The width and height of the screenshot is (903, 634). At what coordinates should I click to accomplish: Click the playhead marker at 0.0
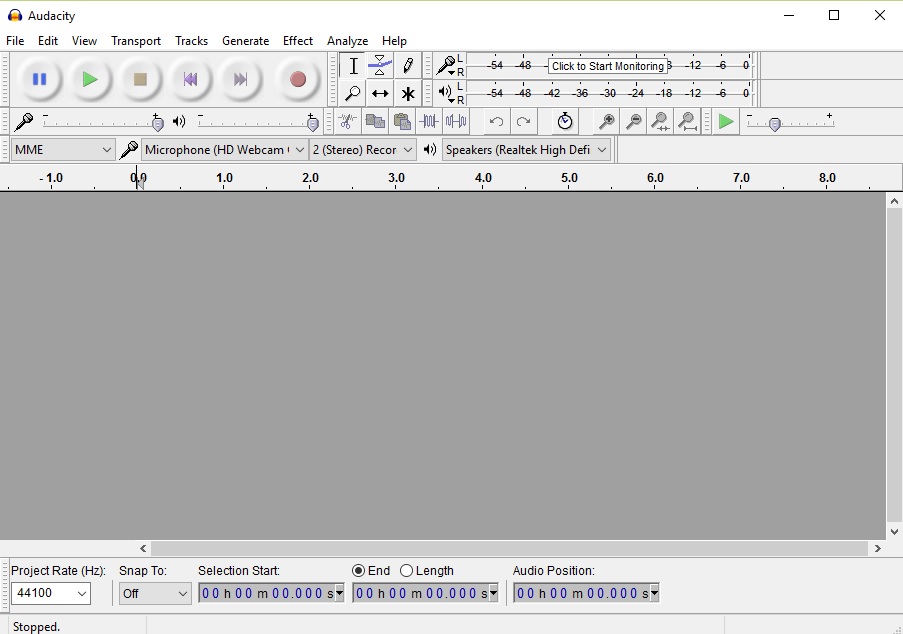(x=140, y=183)
